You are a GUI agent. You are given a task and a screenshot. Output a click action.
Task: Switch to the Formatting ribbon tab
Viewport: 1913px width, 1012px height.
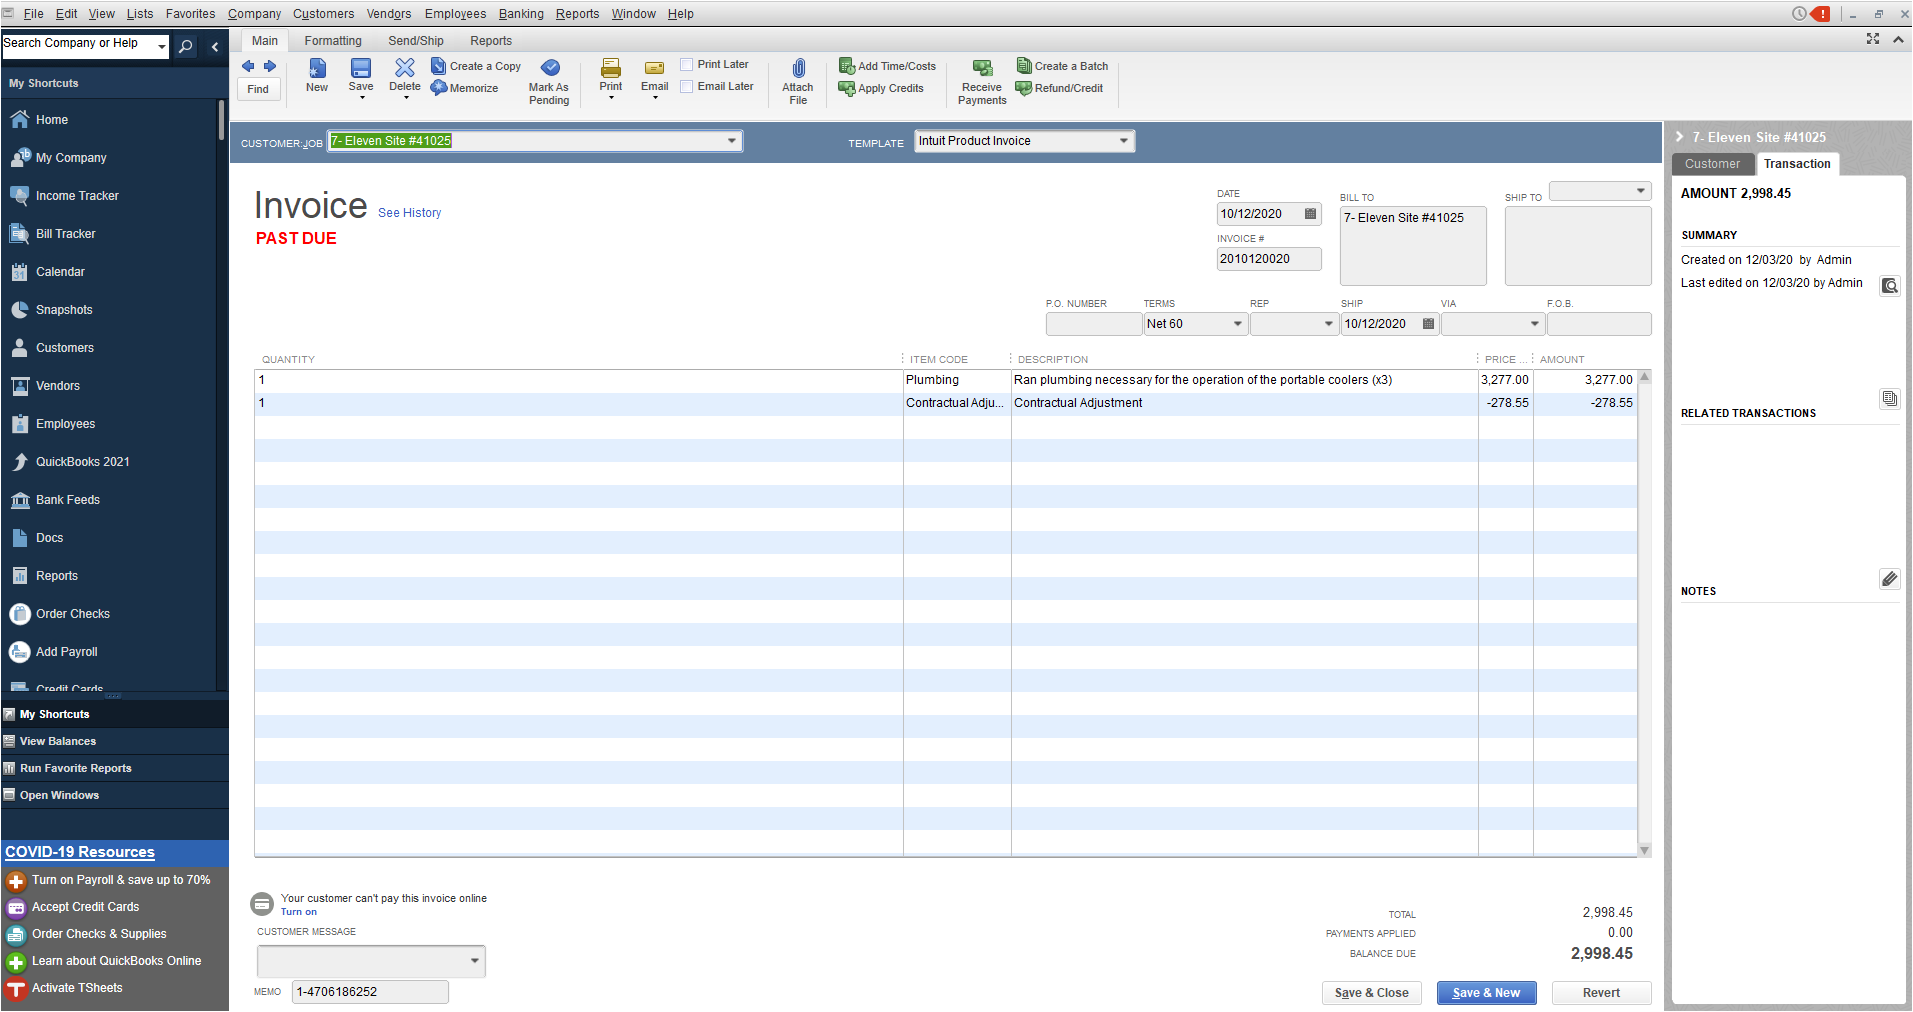[333, 41]
